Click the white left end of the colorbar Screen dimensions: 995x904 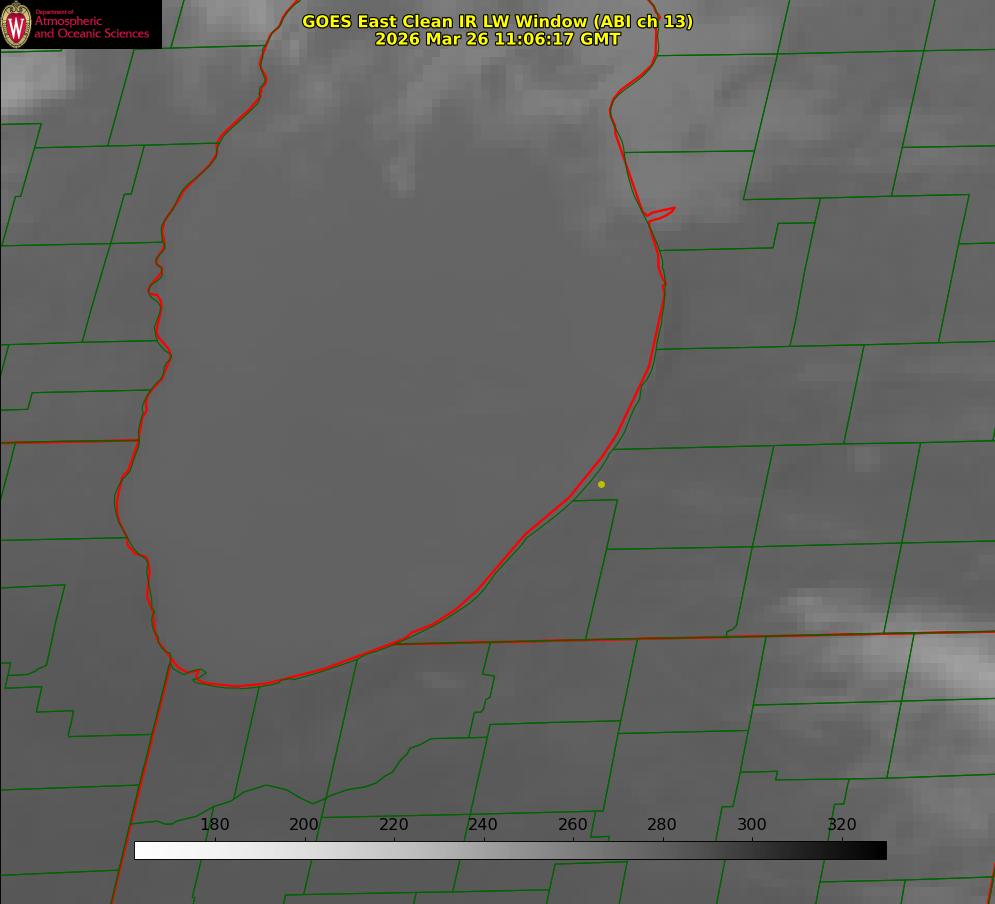tap(145, 850)
